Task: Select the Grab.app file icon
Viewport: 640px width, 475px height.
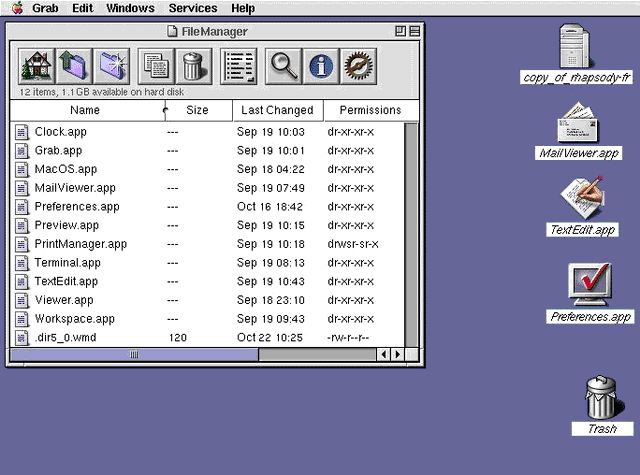Action: pos(22,151)
